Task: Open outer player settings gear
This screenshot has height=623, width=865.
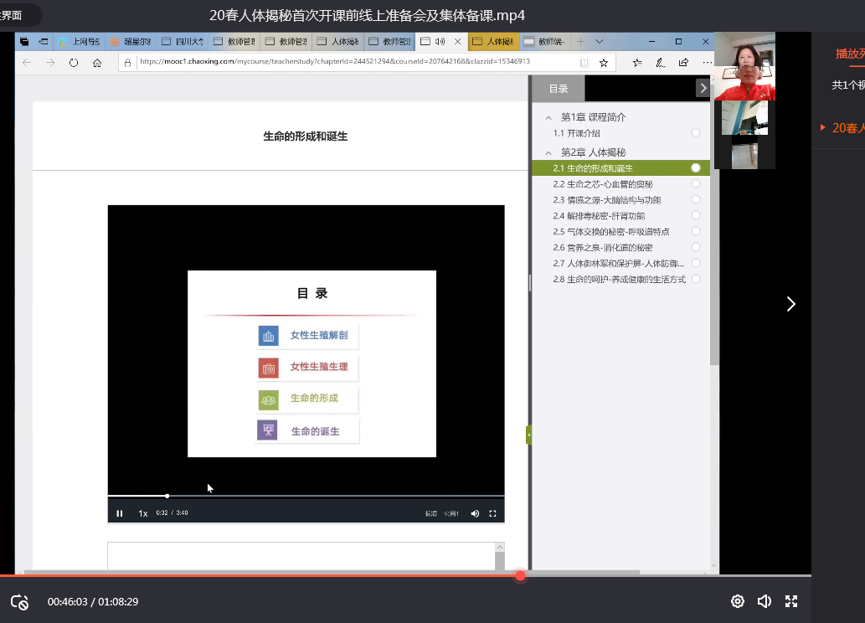Action: (737, 601)
